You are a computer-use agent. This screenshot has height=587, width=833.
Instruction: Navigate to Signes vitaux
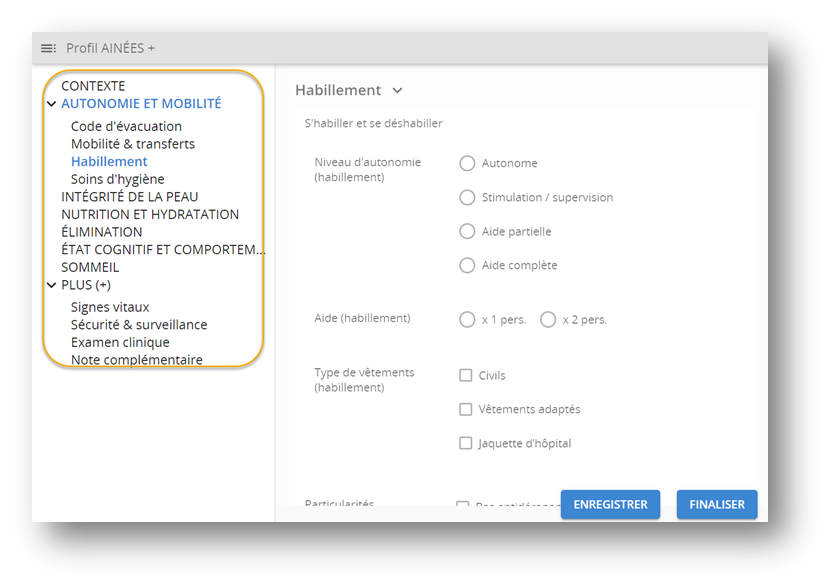point(110,307)
